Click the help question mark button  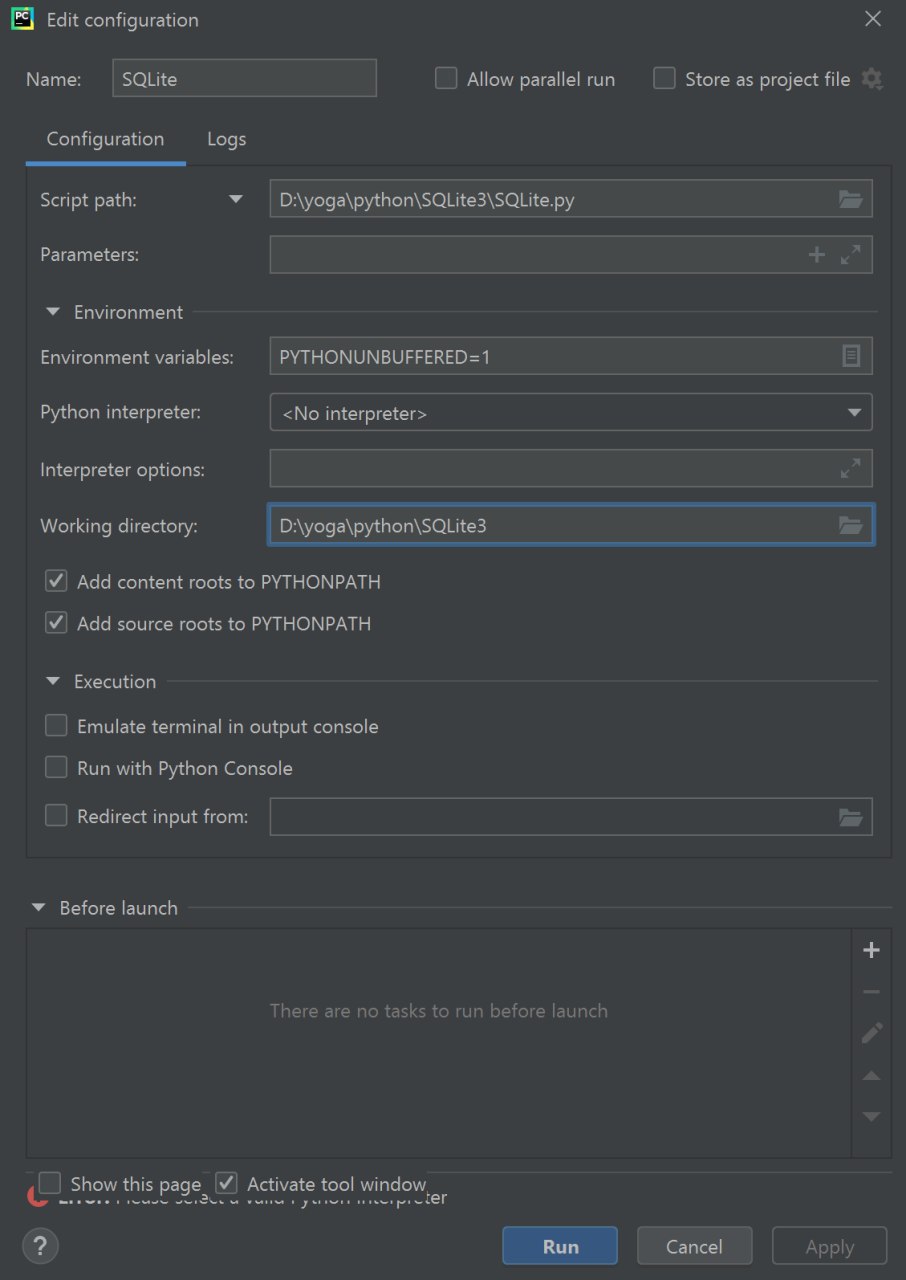[x=40, y=1246]
